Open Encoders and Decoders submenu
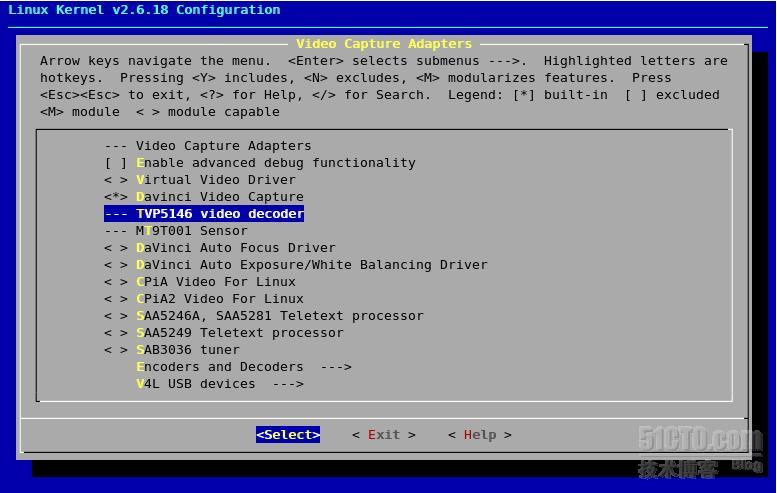Image resolution: width=777 pixels, height=493 pixels. point(244,367)
